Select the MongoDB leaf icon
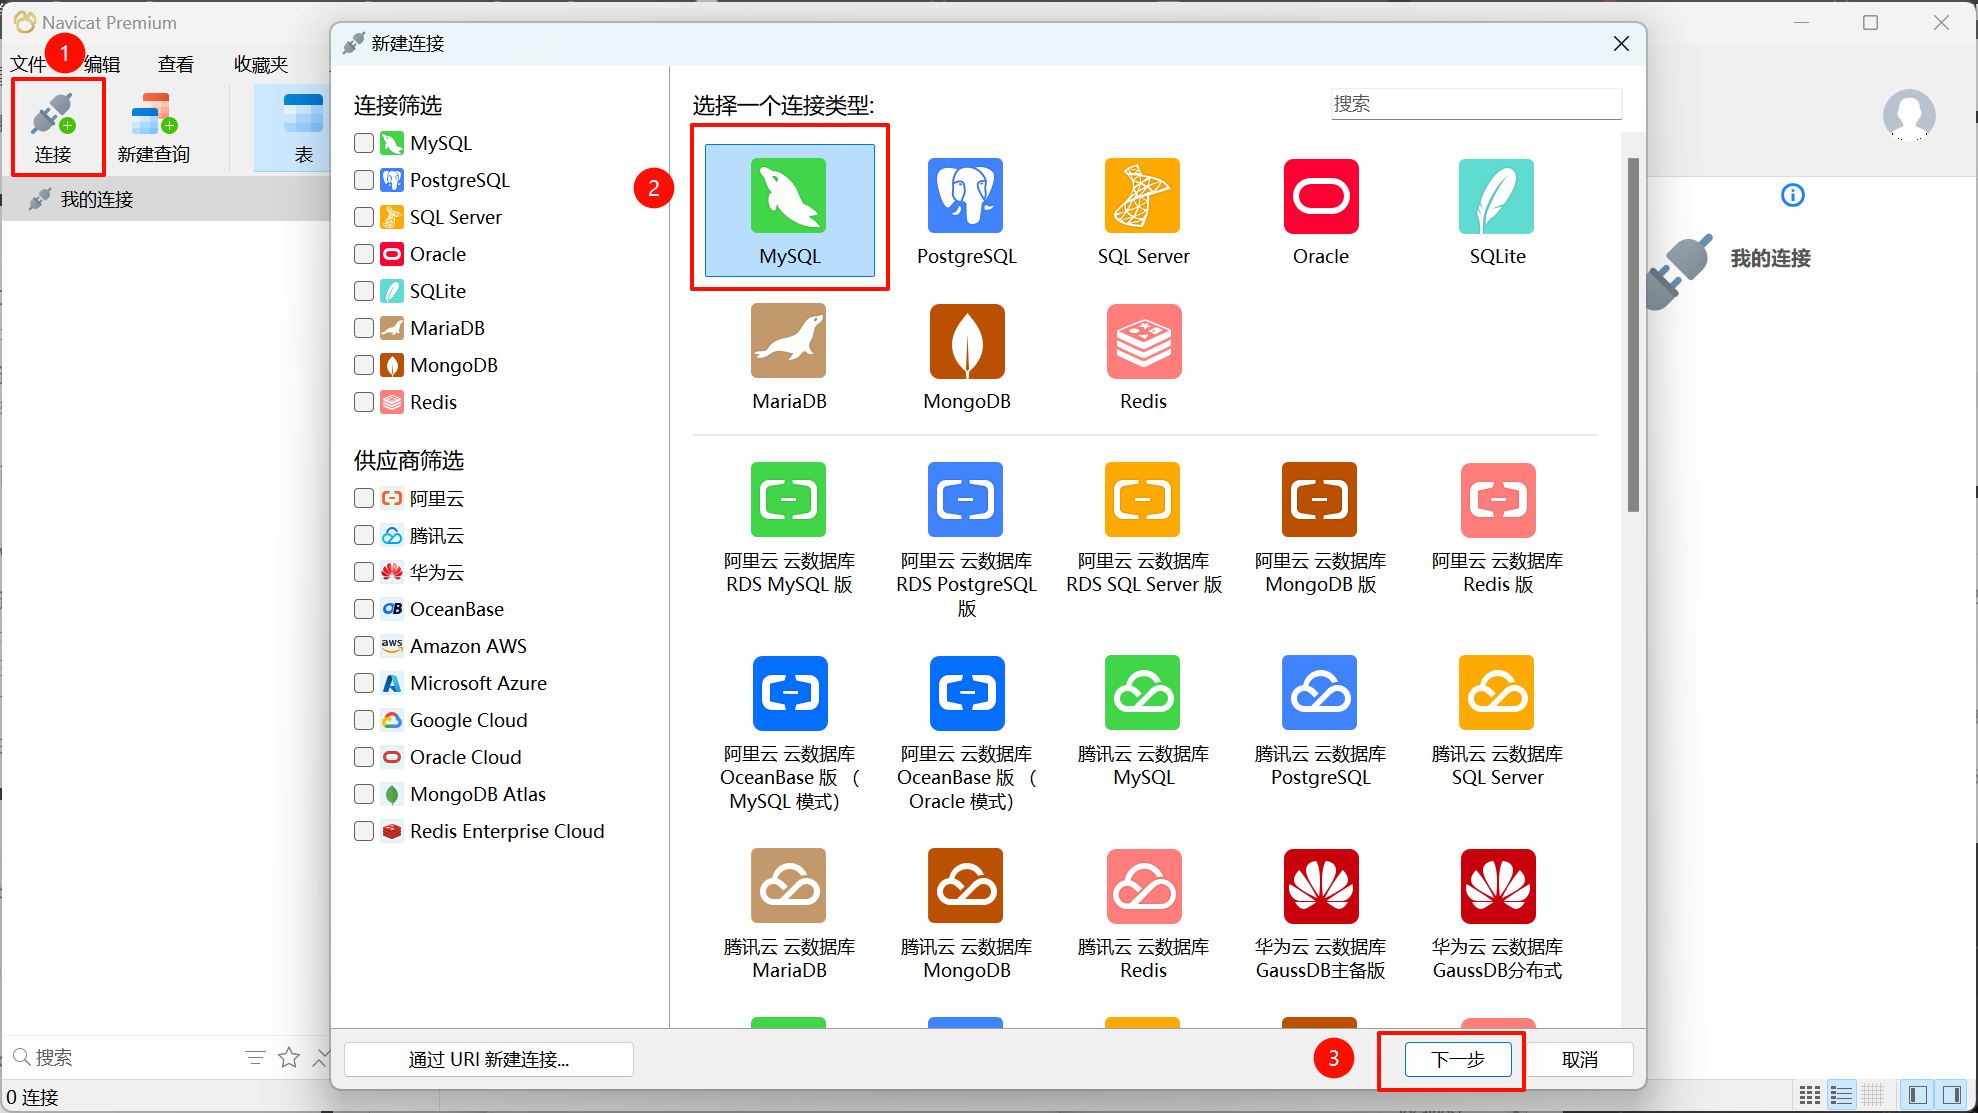Screen dimensions: 1978x1113 966,342
